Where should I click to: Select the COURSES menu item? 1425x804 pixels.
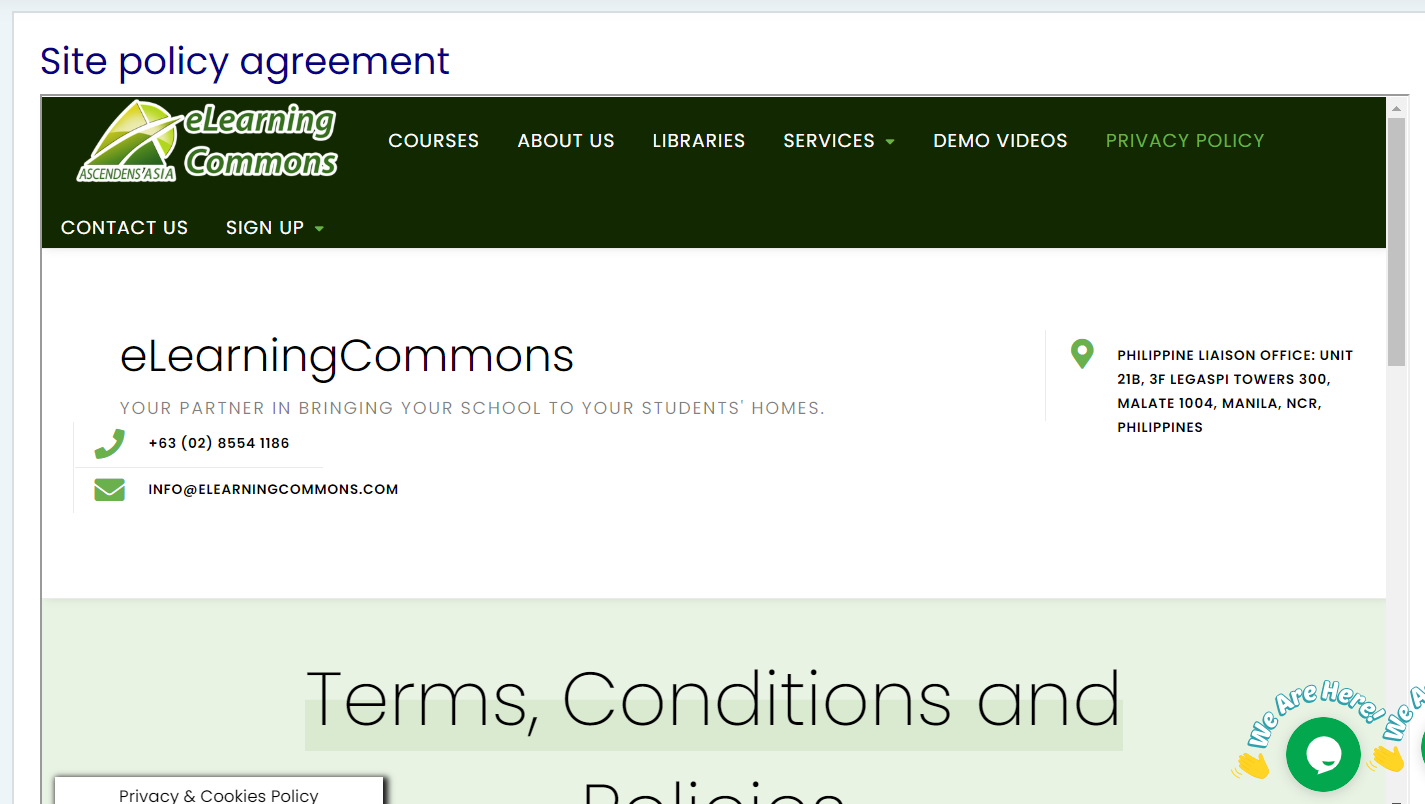point(433,141)
